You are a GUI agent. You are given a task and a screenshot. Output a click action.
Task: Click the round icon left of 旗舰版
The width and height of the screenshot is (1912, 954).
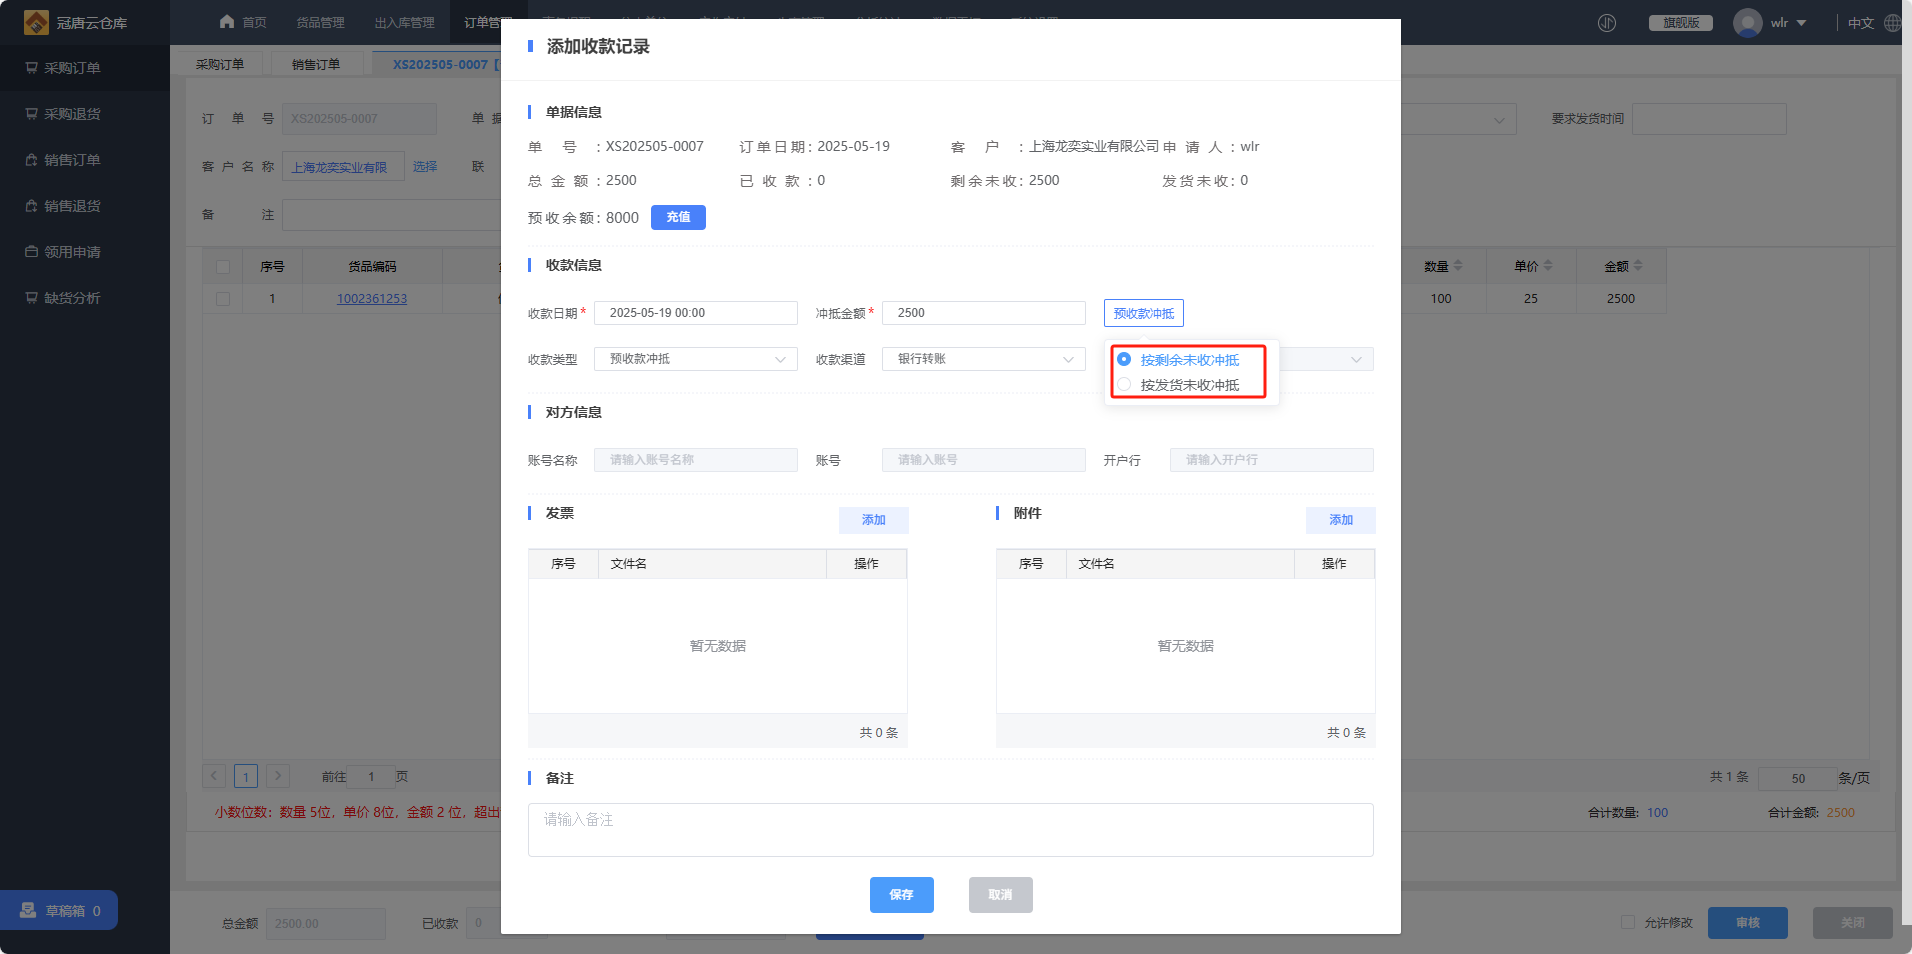coord(1607,23)
